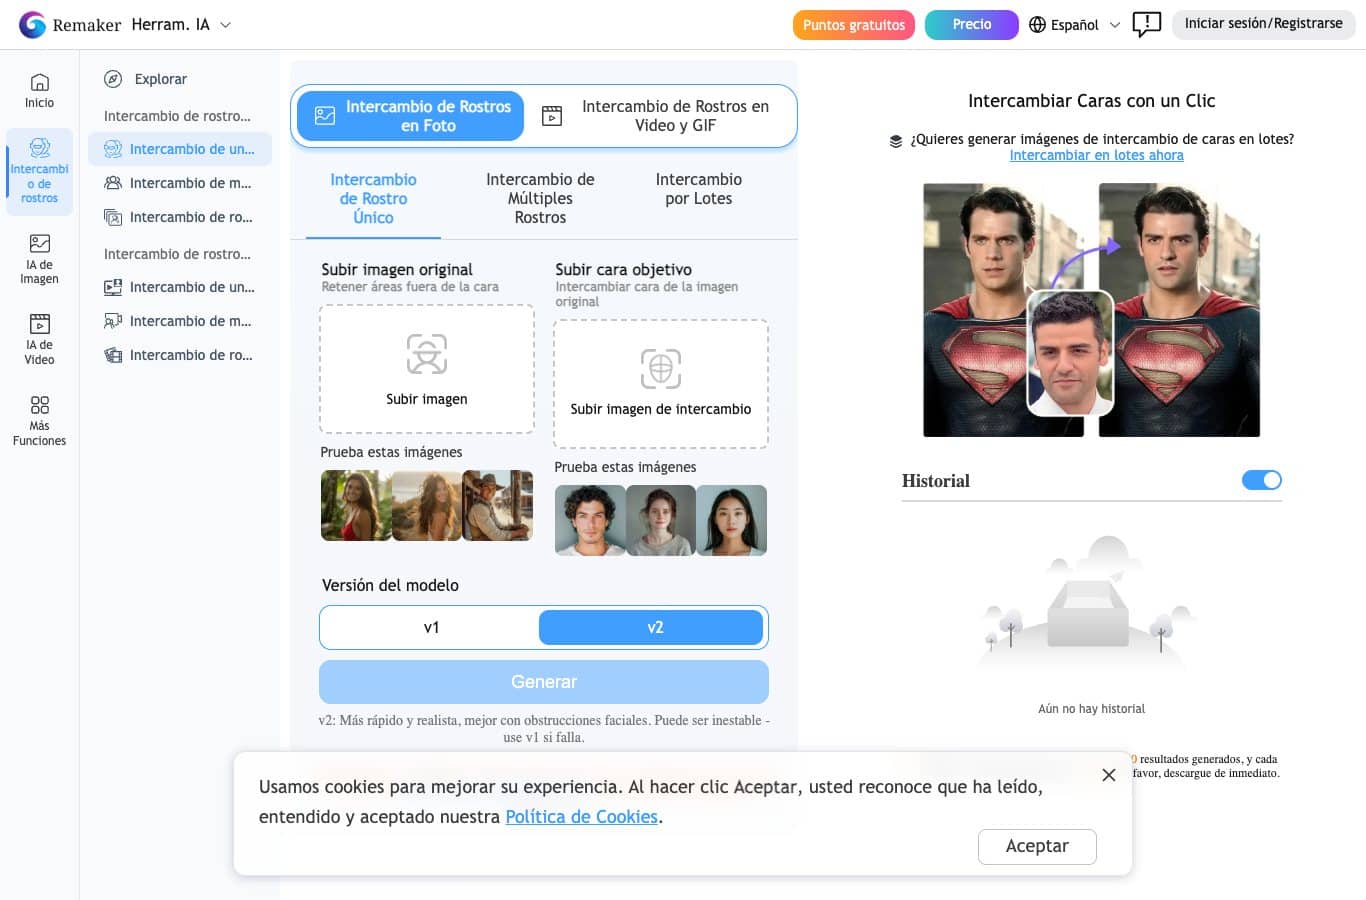Screen dimensions: 1366x900
Task: Click the Generar button
Action: pos(544,682)
